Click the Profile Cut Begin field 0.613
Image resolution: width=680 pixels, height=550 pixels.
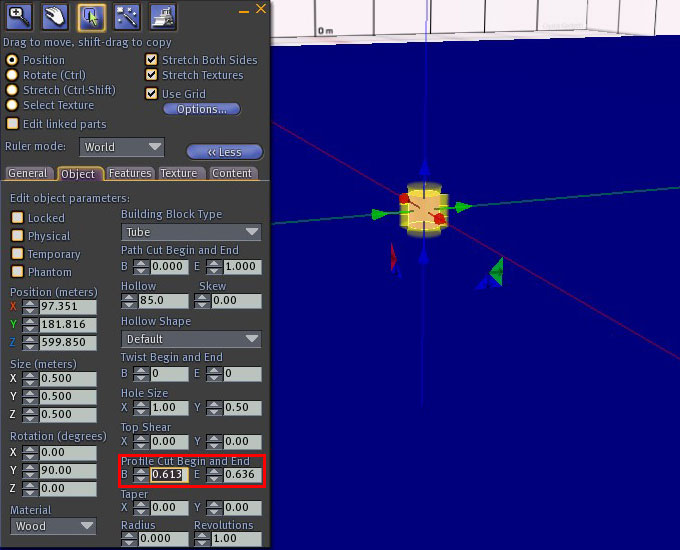[170, 475]
